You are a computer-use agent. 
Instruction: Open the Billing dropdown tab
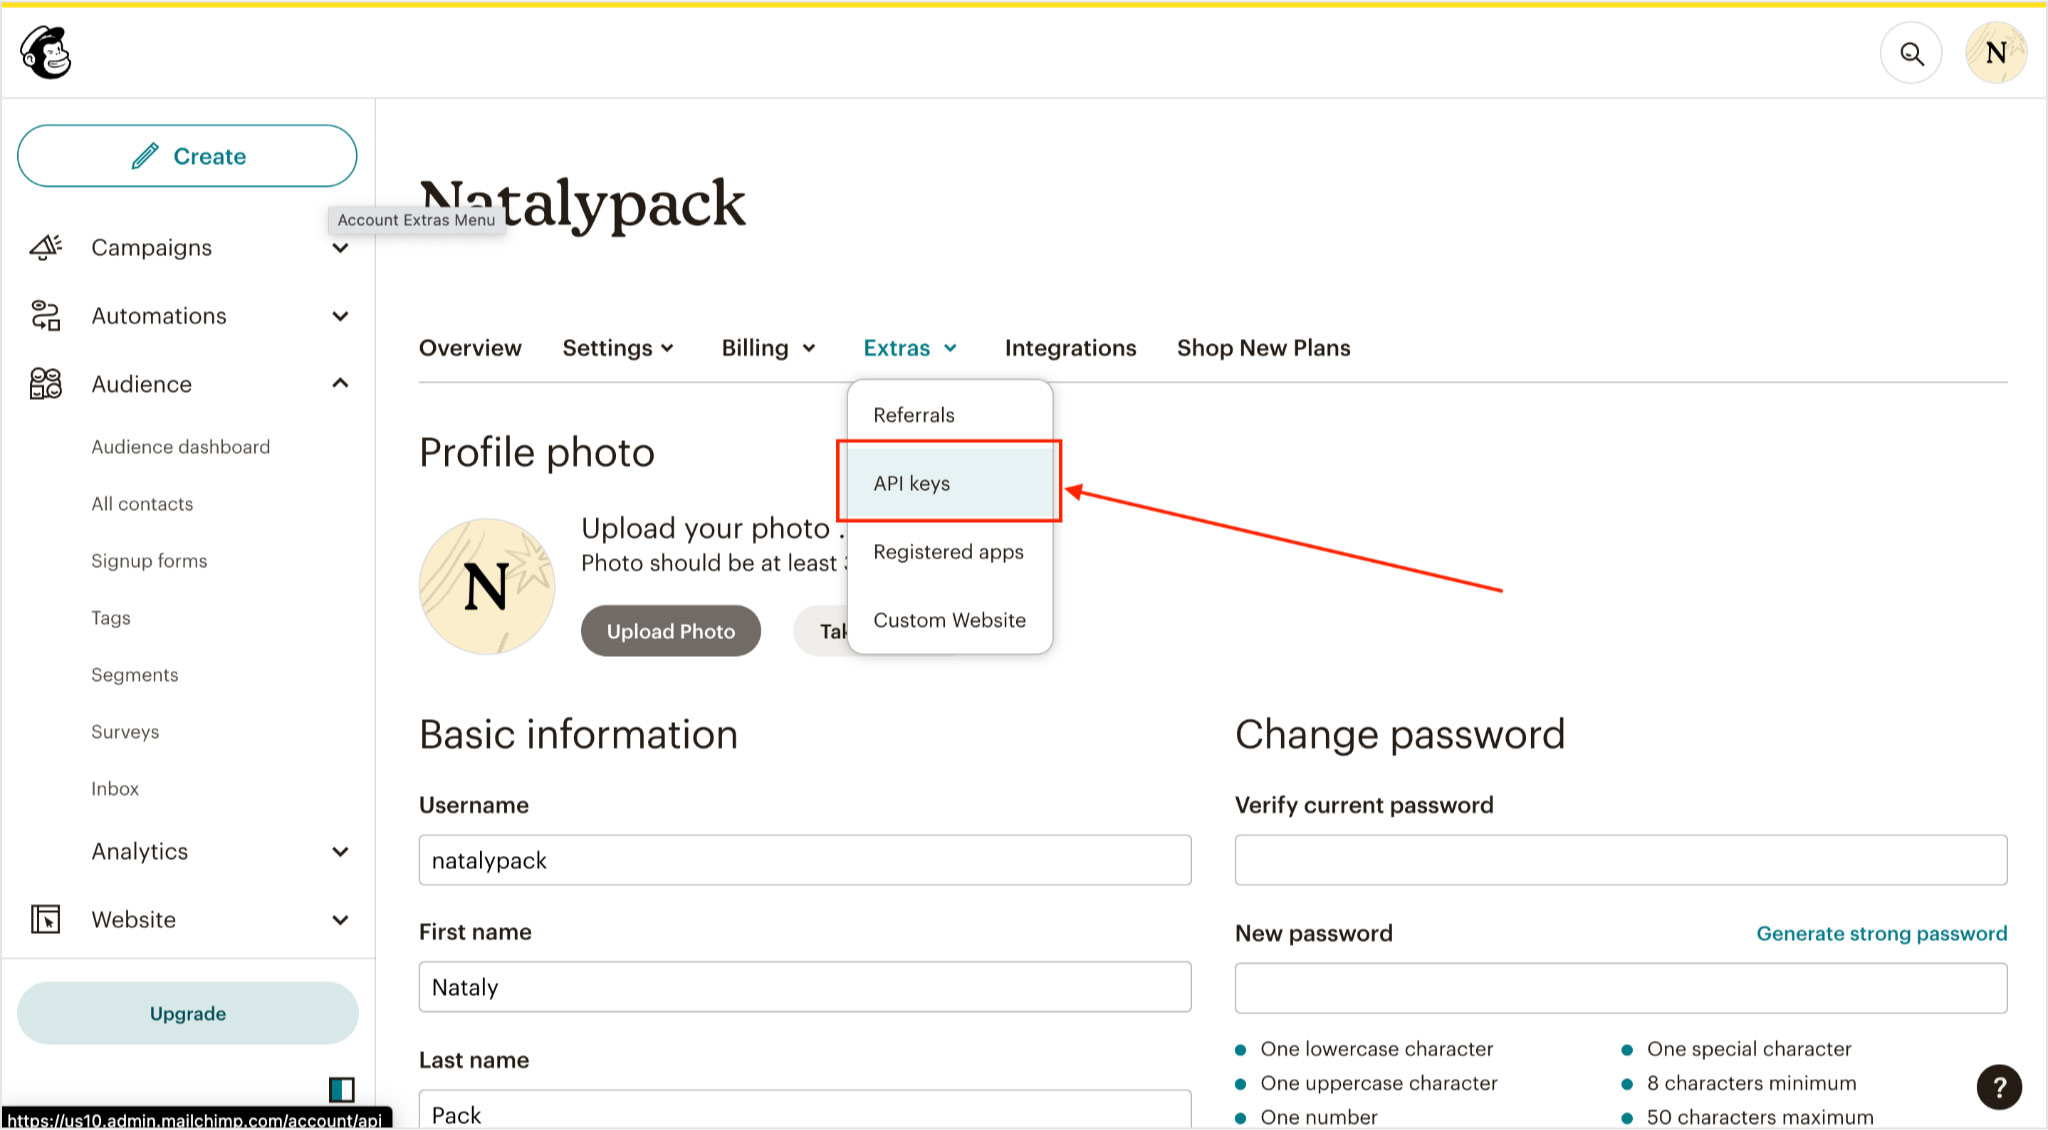tap(769, 348)
